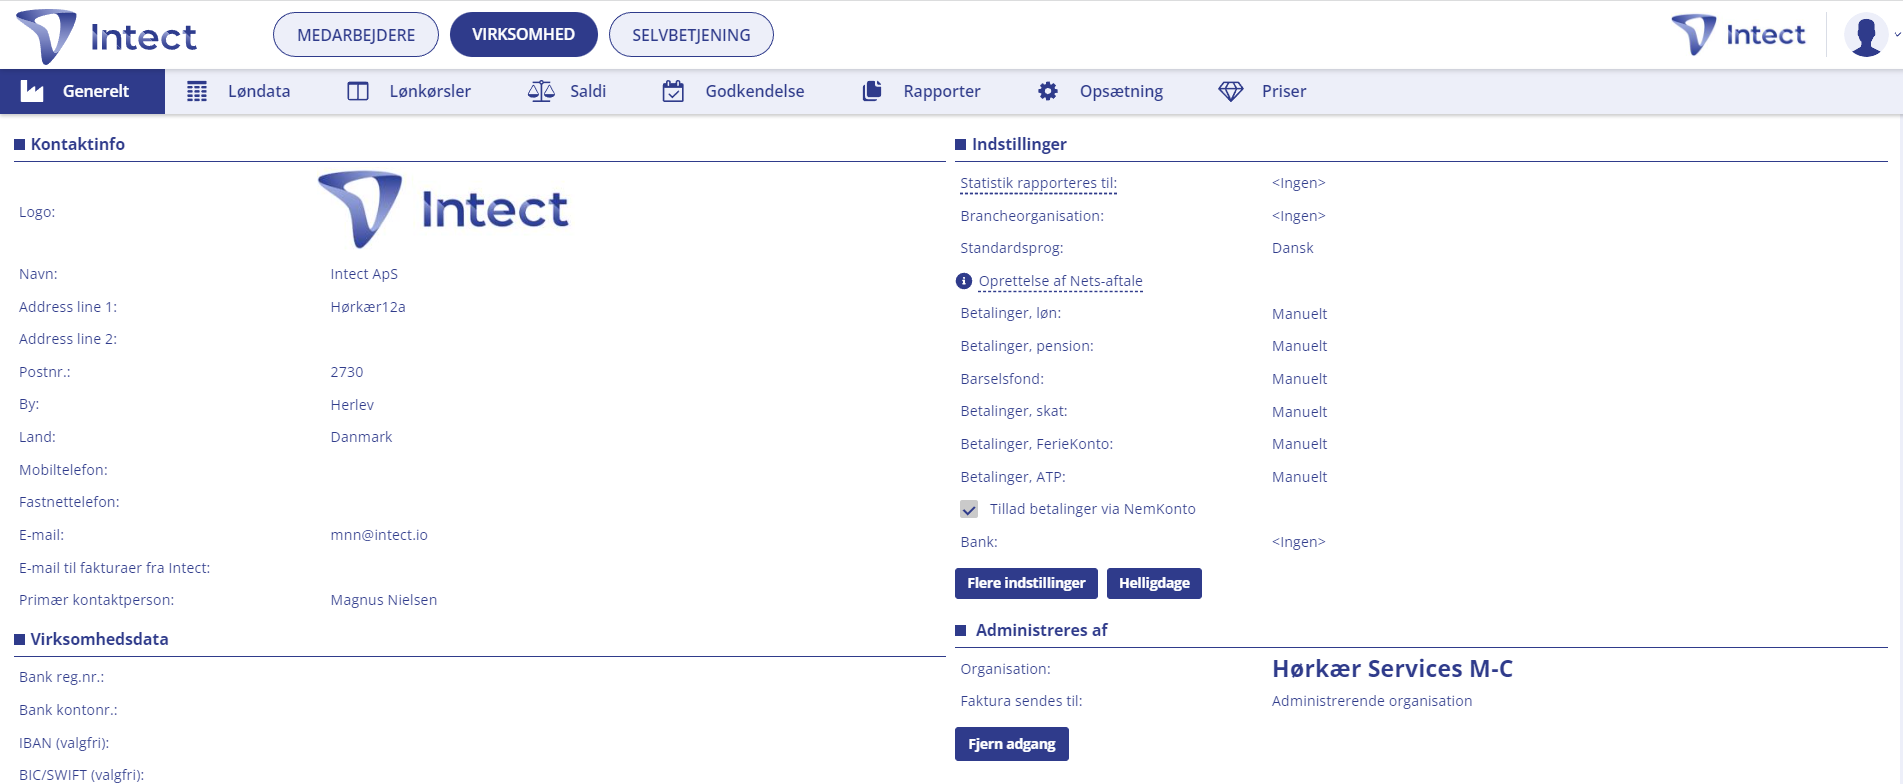Switch to the Selvbetjening tab
Screen dimensions: 1903x784
pyautogui.click(x=691, y=35)
